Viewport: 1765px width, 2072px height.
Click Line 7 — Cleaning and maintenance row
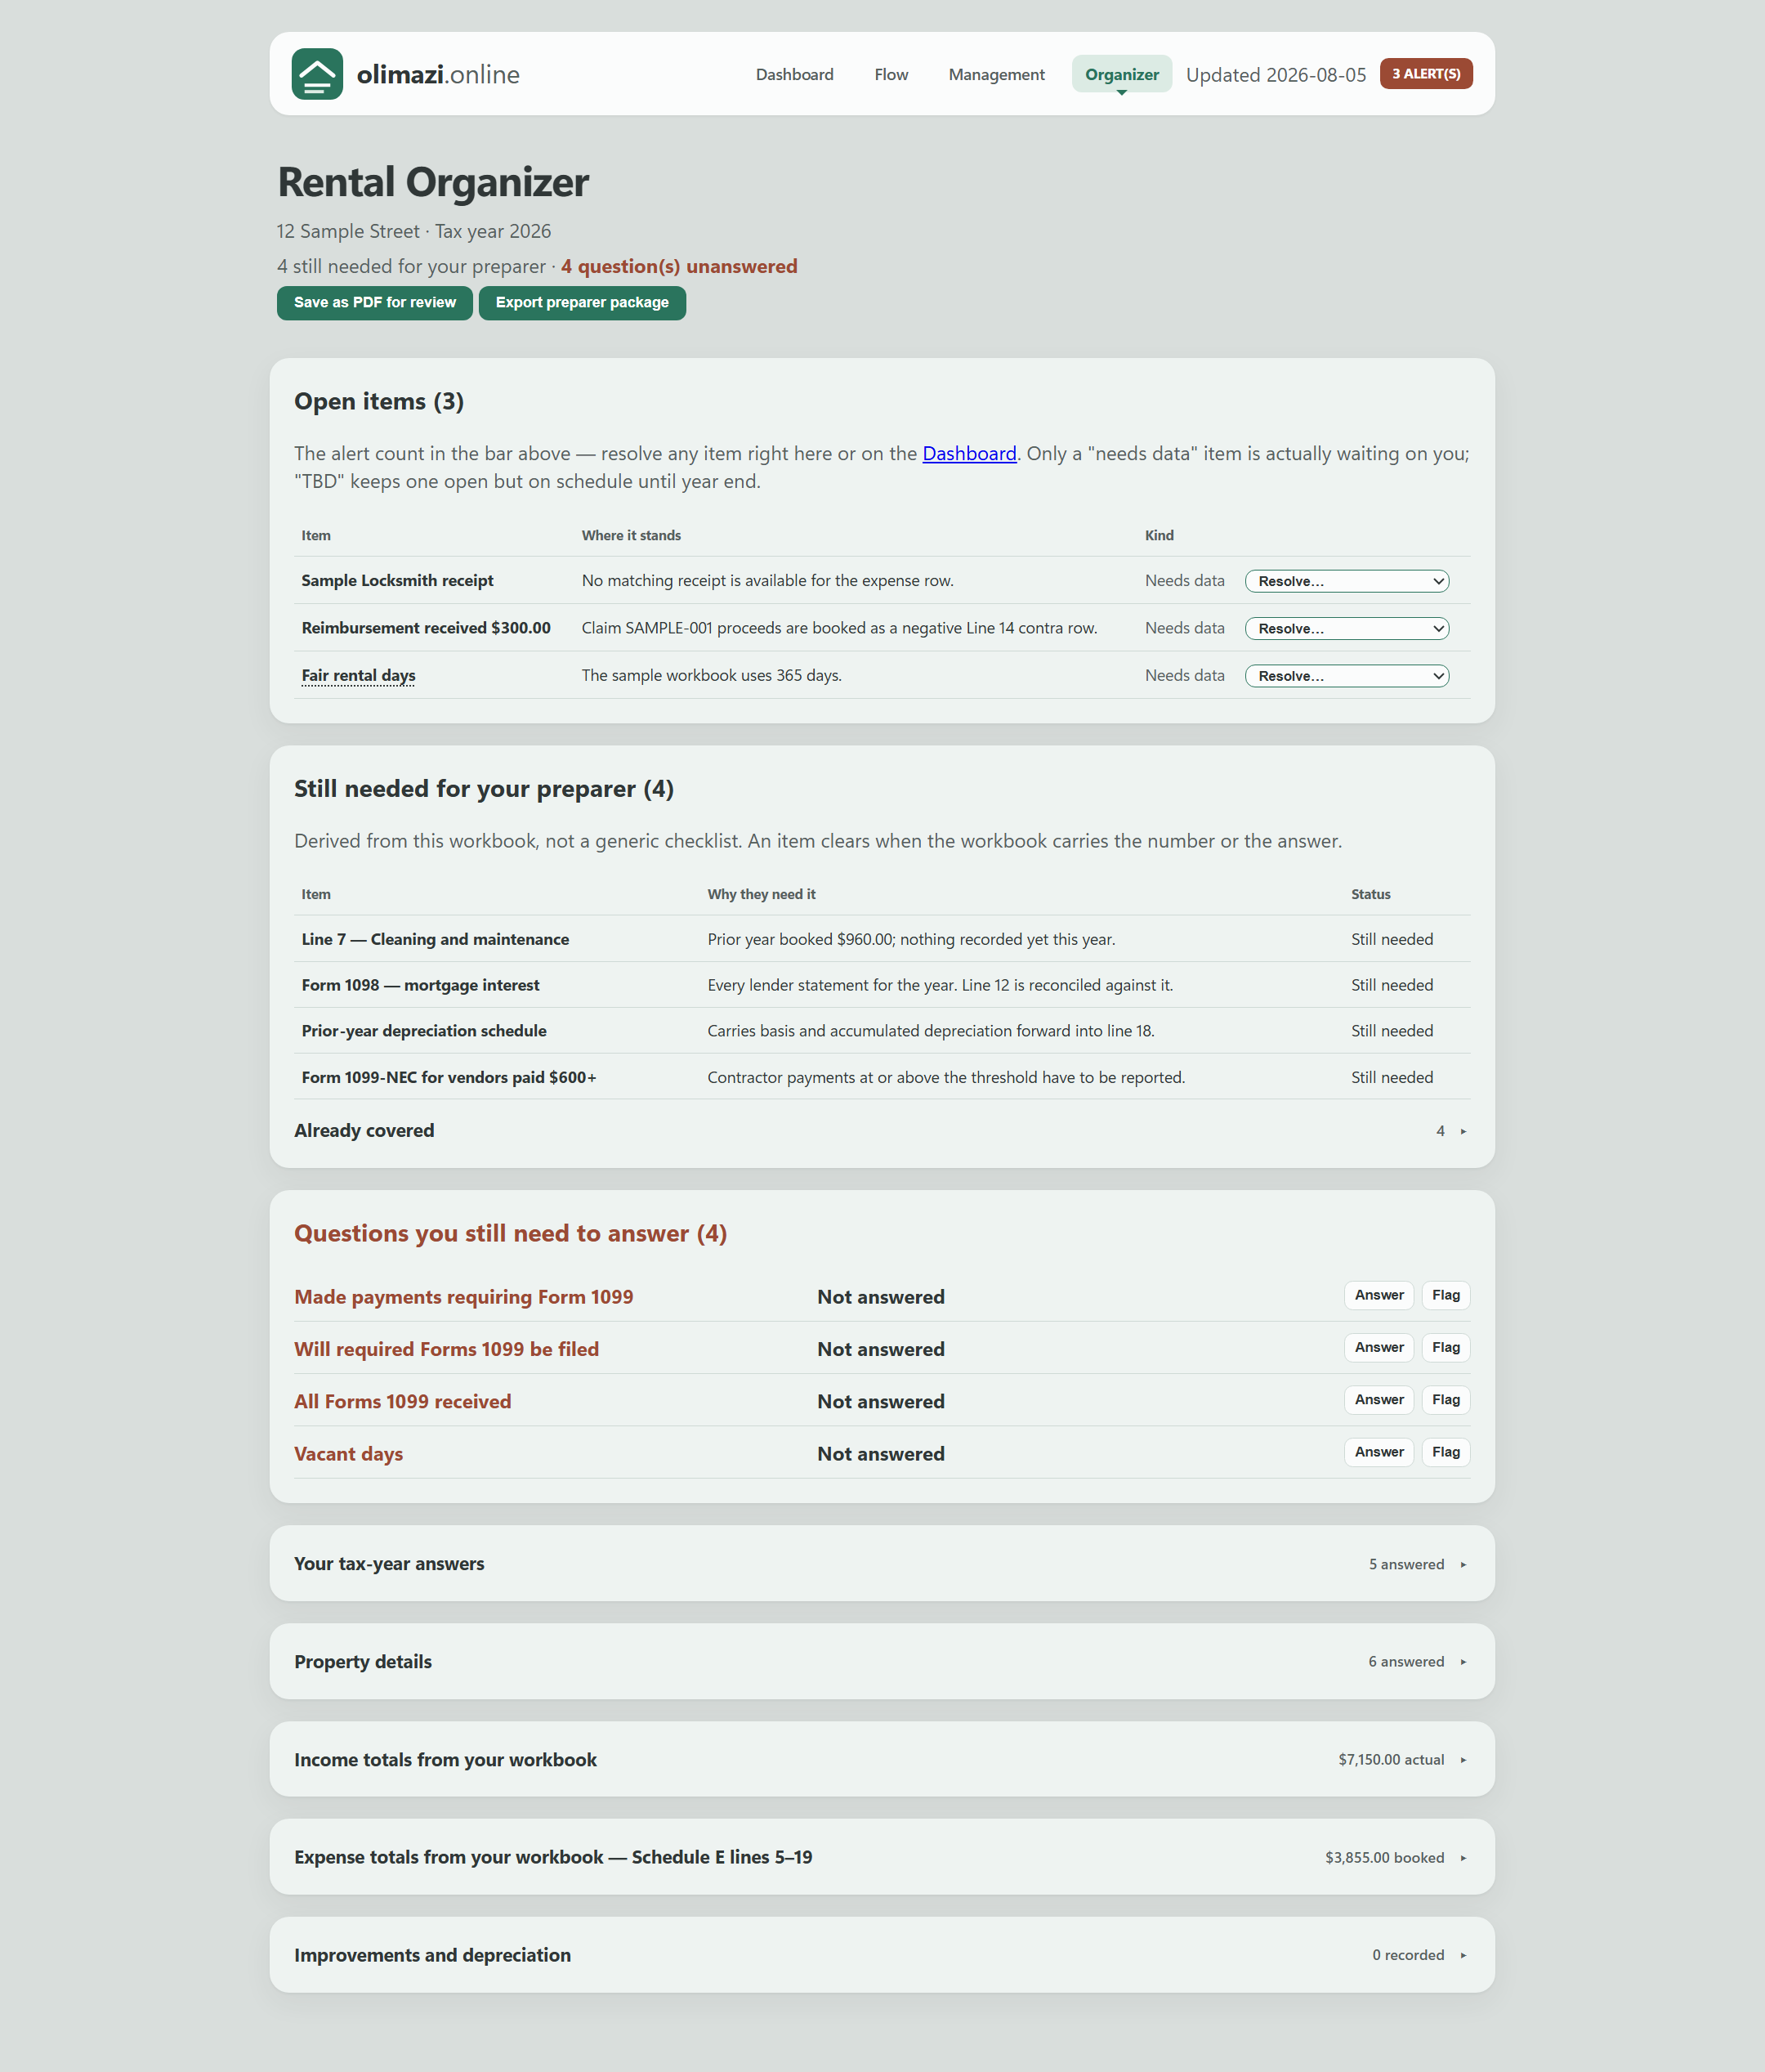(x=882, y=939)
